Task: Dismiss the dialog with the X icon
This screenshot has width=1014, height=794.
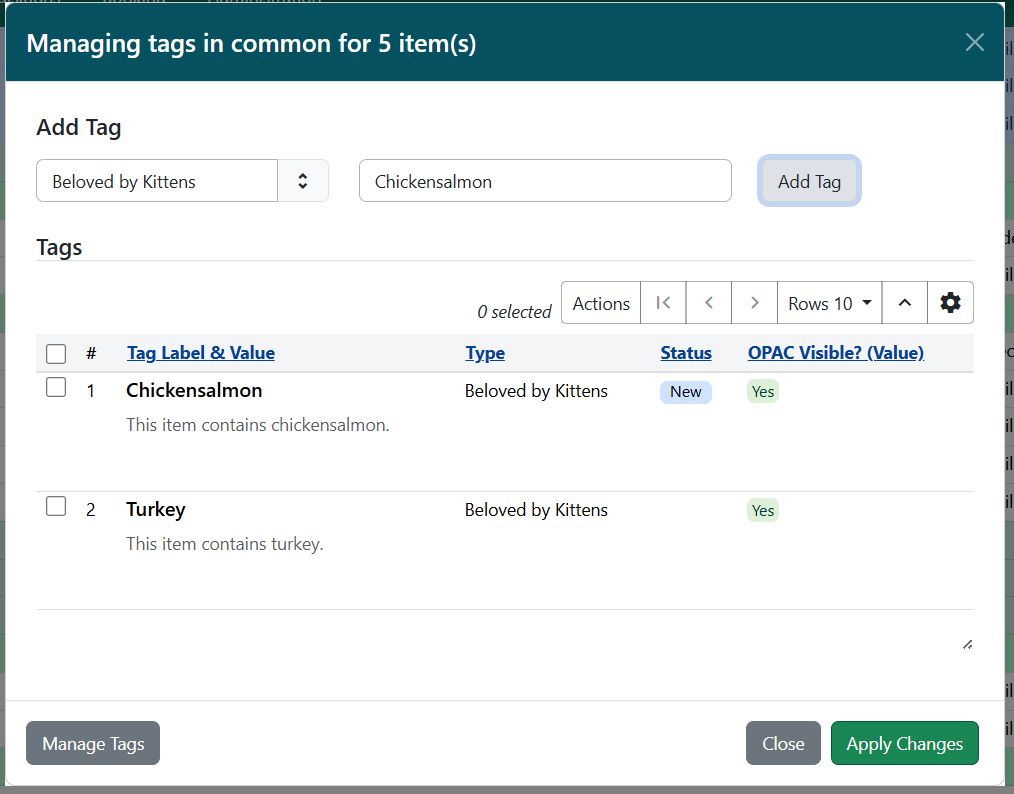Action: pos(974,42)
